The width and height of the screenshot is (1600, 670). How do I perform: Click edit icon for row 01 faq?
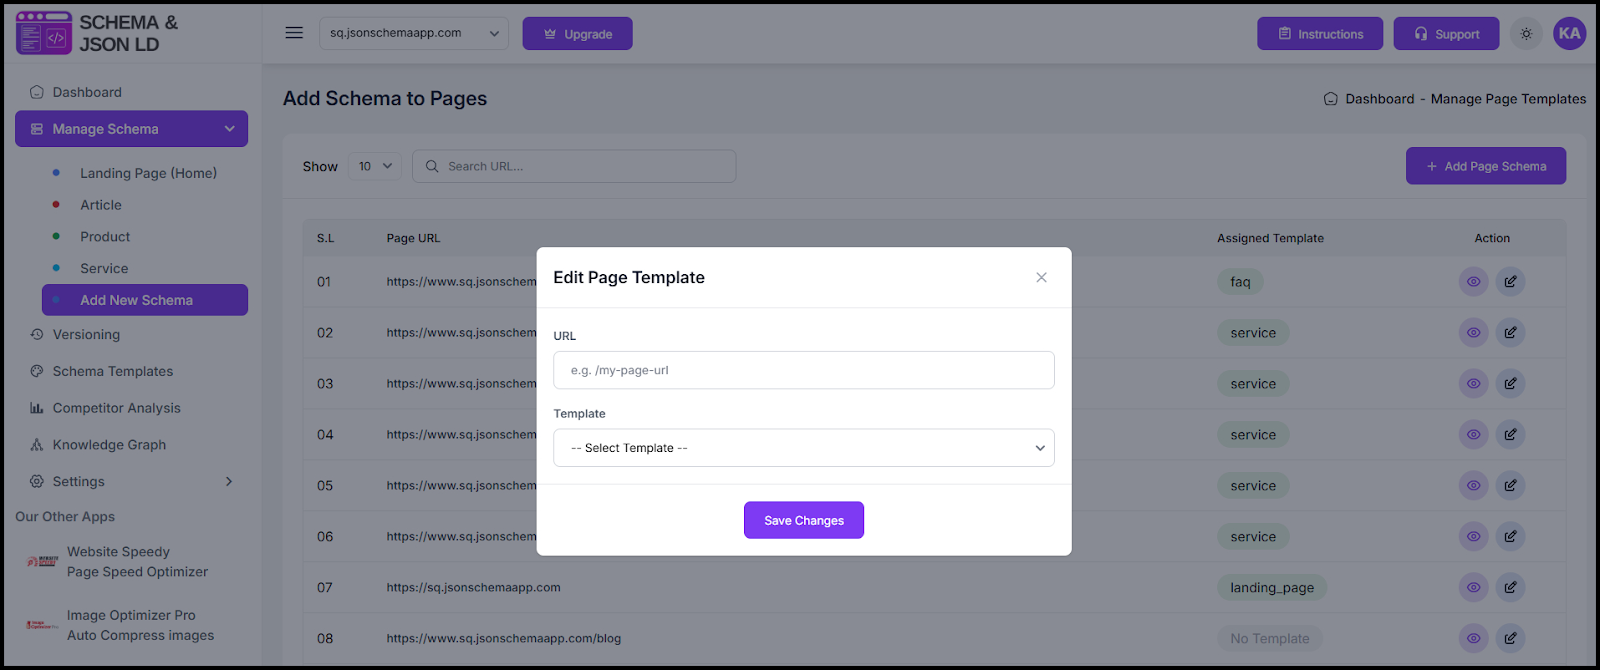click(x=1510, y=282)
